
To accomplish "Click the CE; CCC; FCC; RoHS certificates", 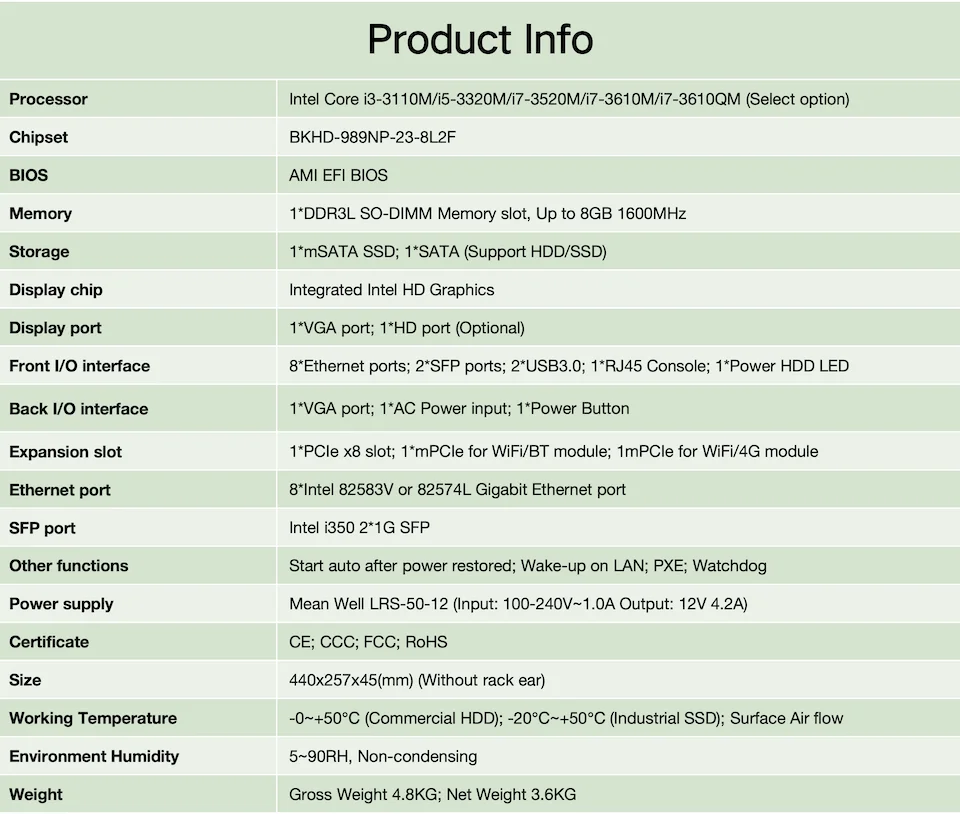I will [x=368, y=642].
